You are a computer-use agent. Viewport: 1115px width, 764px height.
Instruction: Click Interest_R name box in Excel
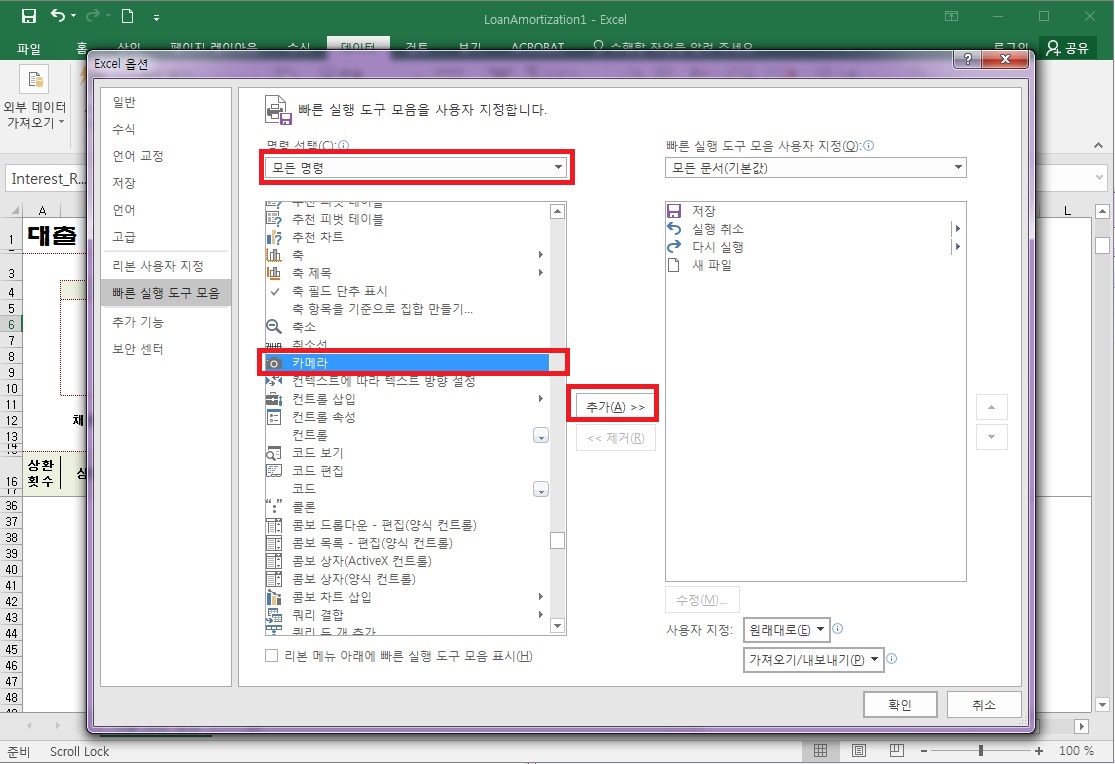[x=47, y=179]
